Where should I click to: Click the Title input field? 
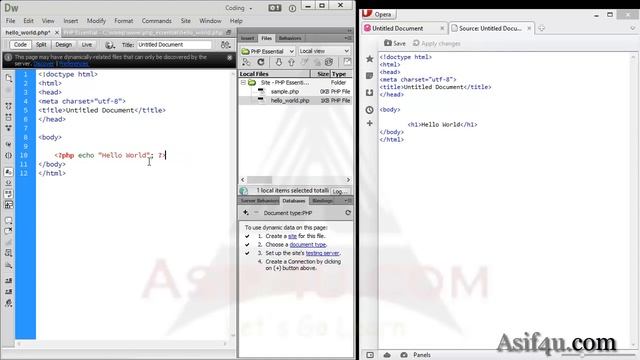174,45
